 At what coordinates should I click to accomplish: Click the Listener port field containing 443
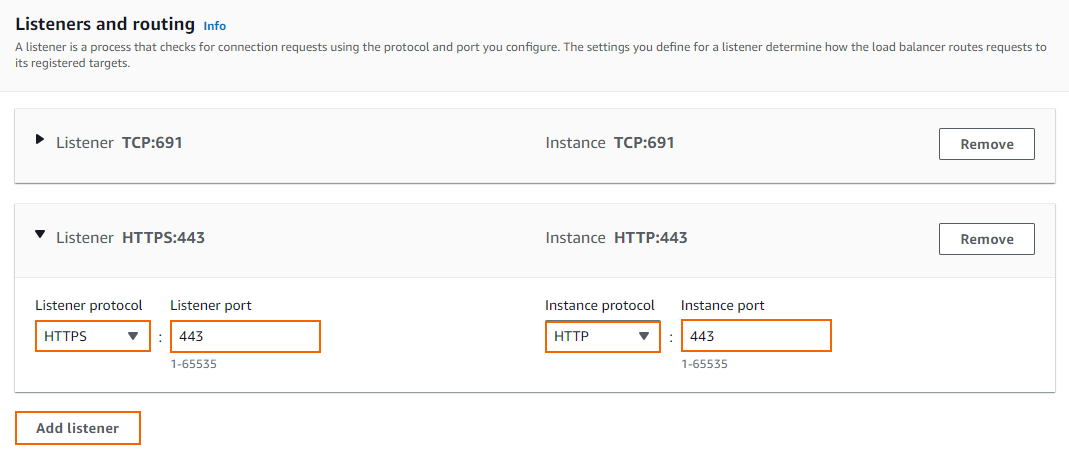click(x=245, y=336)
